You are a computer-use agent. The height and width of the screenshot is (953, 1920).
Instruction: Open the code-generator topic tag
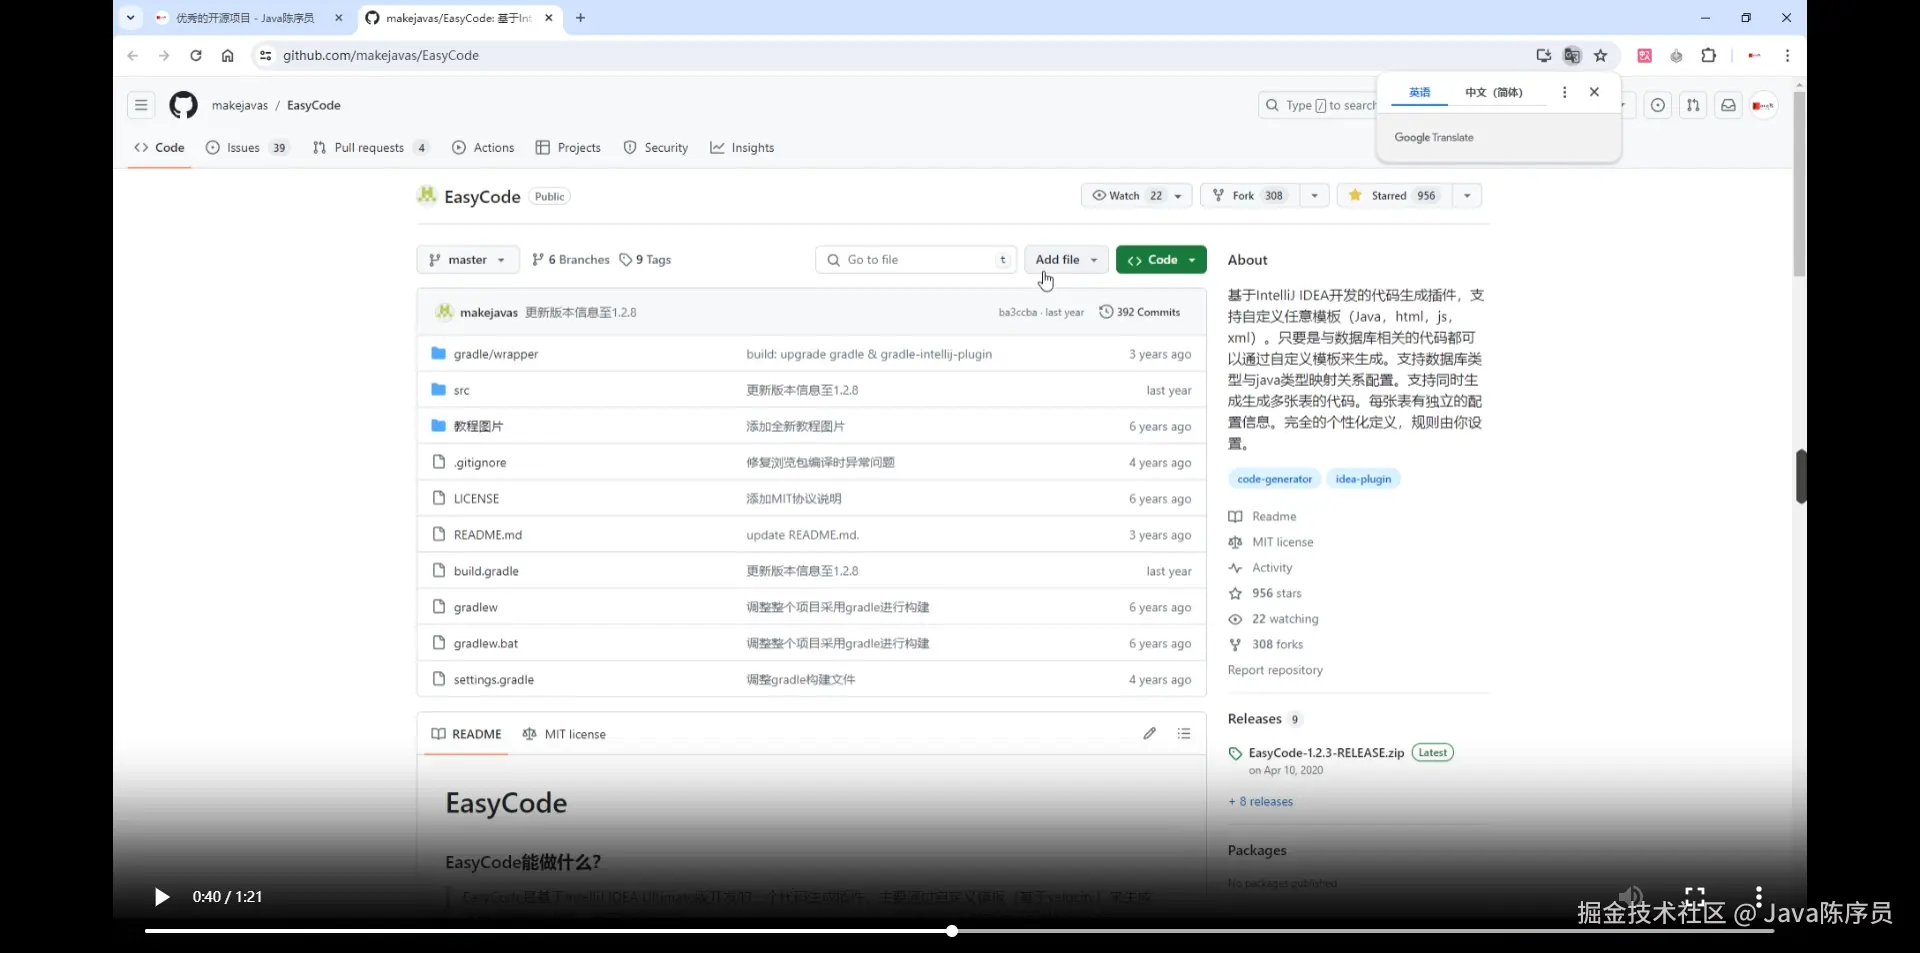(x=1274, y=480)
